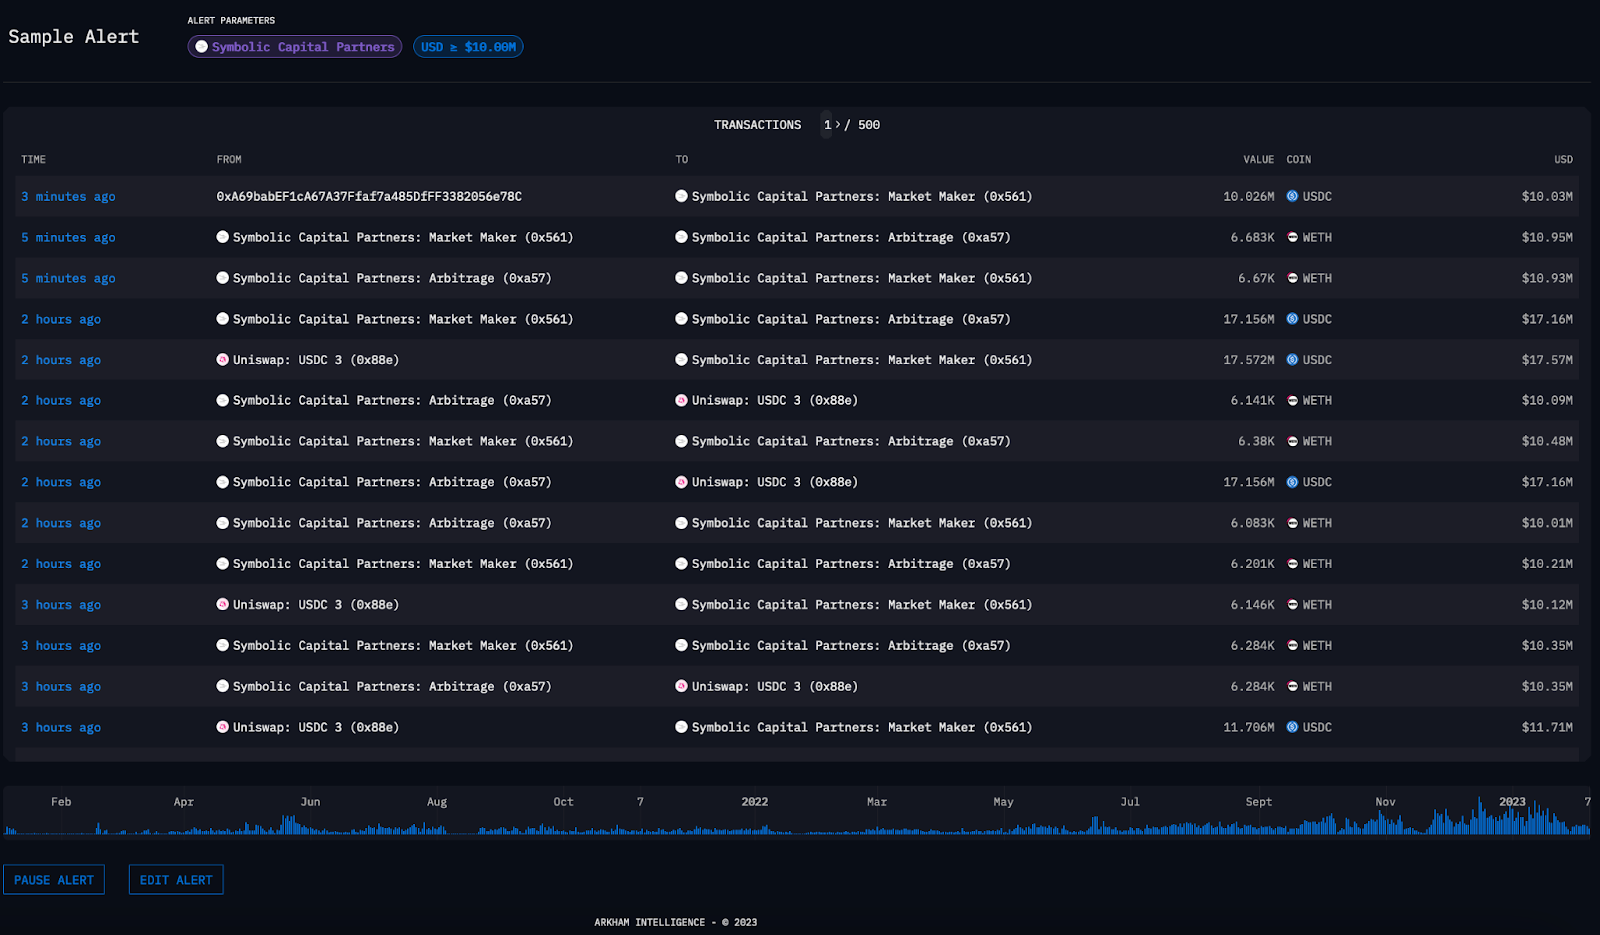
Task: Open the Edit Alert button
Action: coord(176,880)
